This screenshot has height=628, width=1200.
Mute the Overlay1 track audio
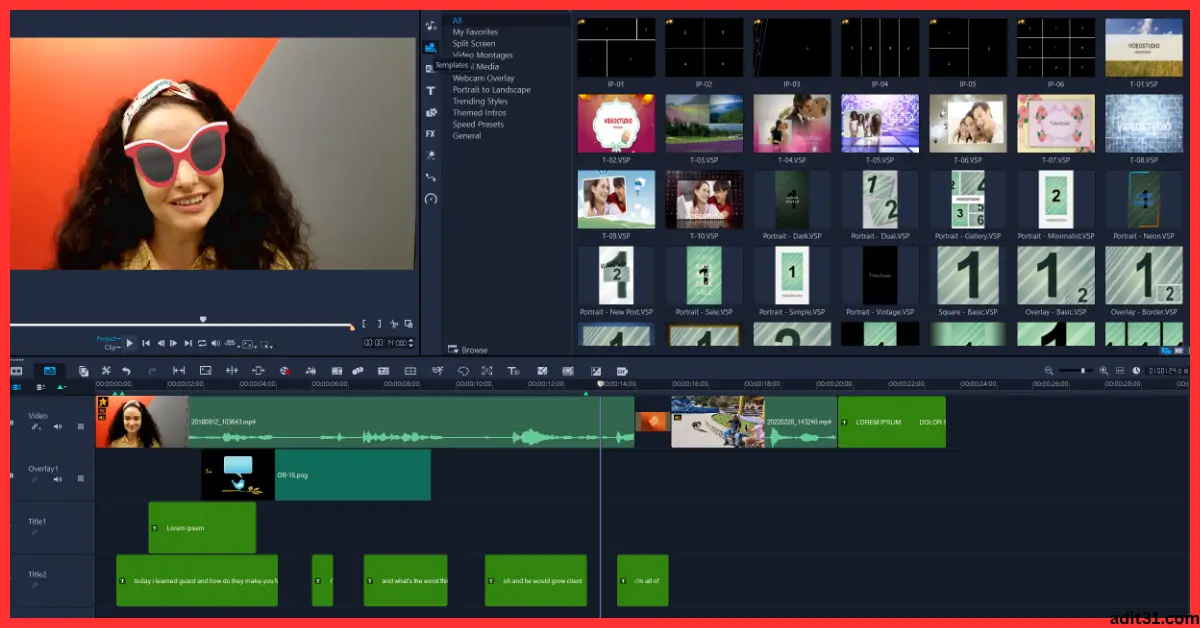(x=57, y=479)
